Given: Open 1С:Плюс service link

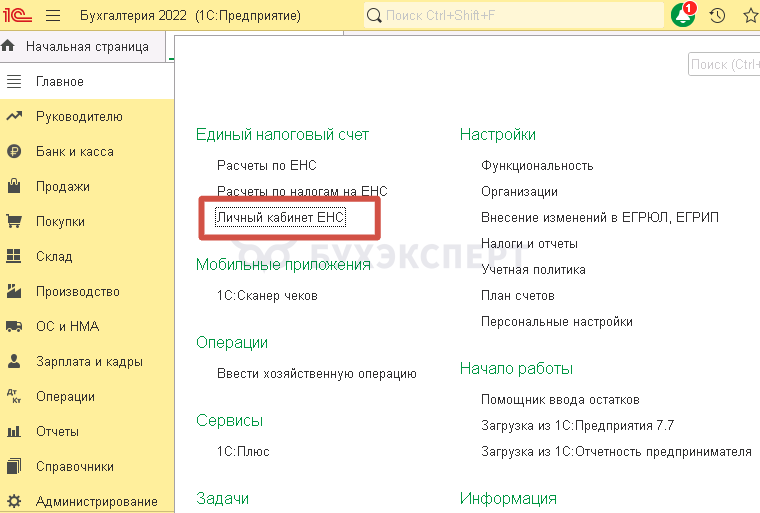Looking at the screenshot, I should 243,451.
